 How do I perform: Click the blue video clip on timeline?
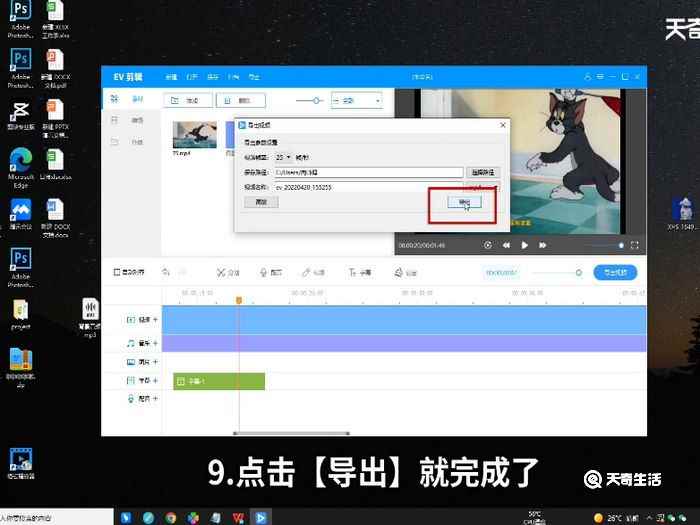coord(404,320)
